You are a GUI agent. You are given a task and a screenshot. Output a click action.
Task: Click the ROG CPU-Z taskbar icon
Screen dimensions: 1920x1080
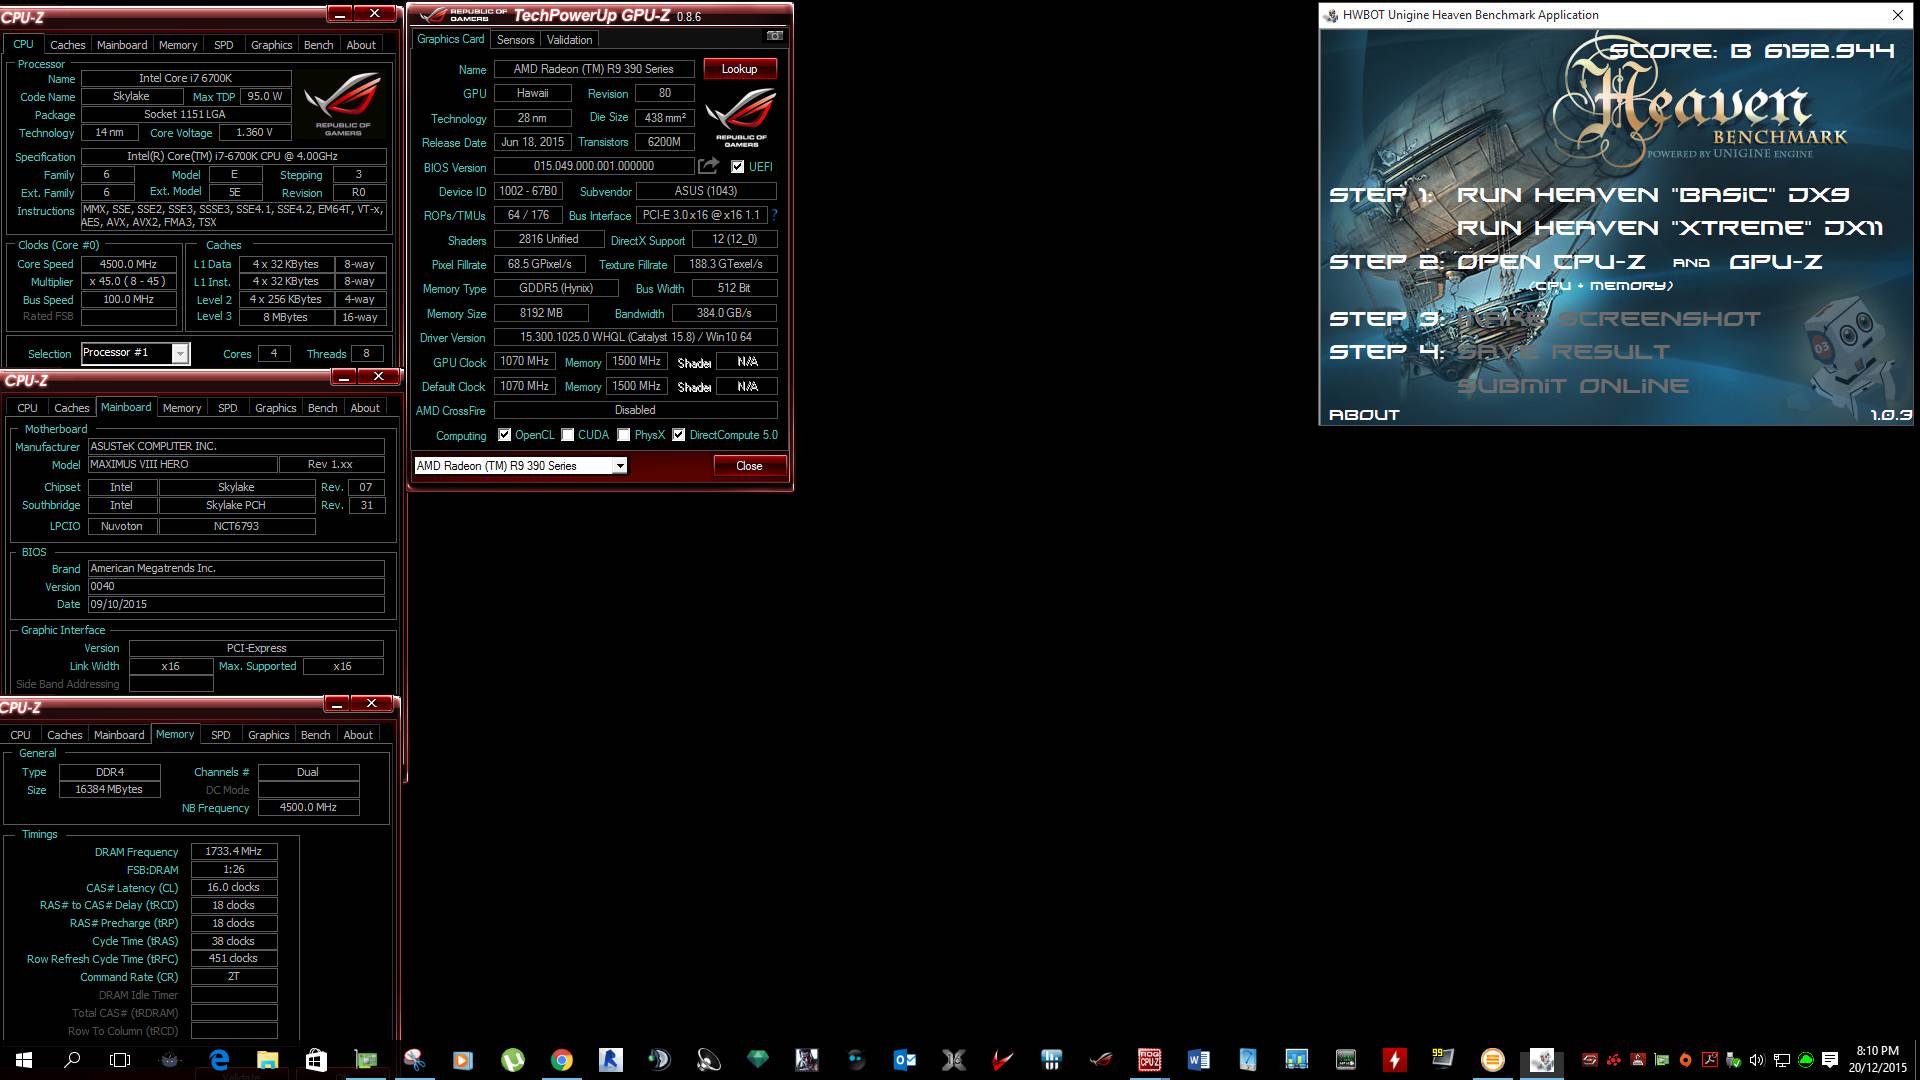pyautogui.click(x=1149, y=1060)
